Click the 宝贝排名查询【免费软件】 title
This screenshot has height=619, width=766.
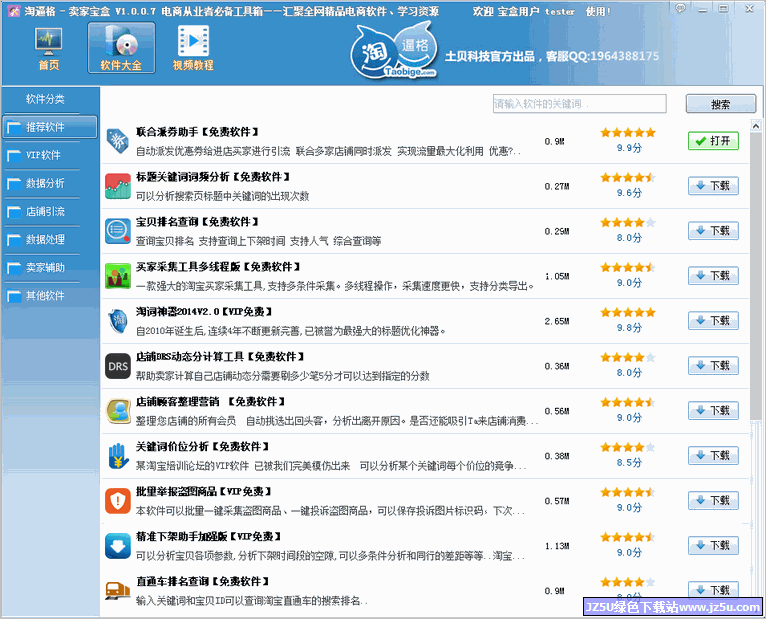197,222
